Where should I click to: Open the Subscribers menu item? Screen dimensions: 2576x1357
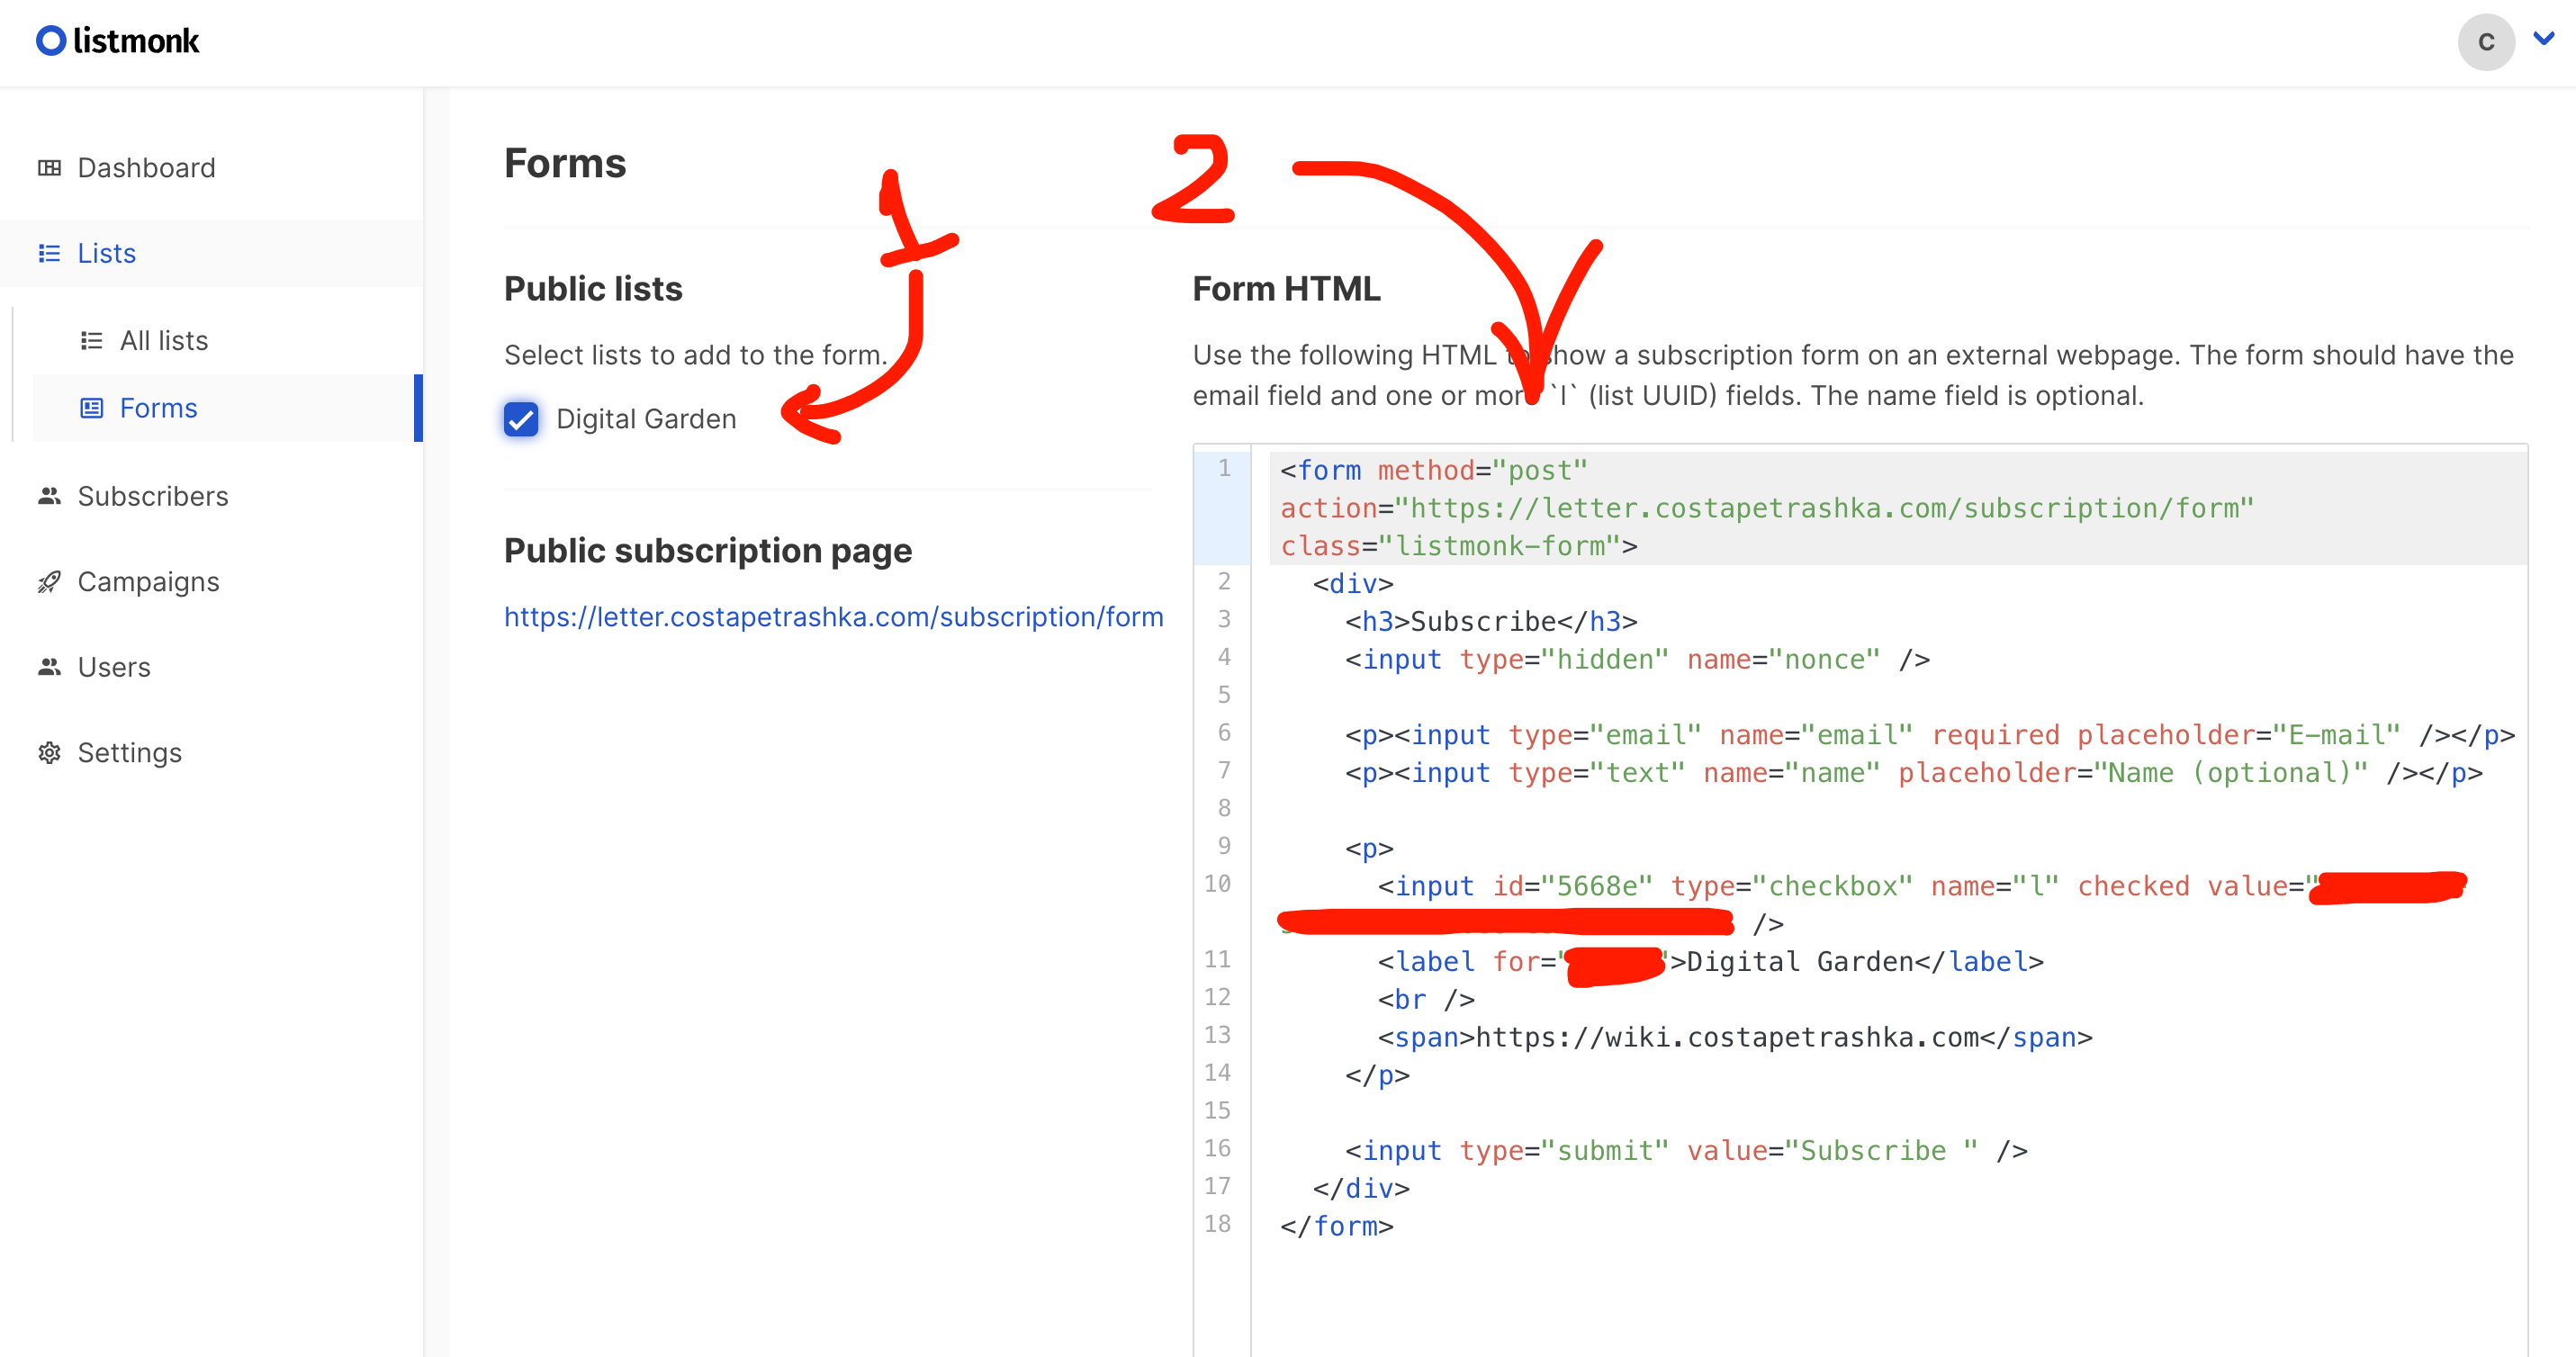153,496
